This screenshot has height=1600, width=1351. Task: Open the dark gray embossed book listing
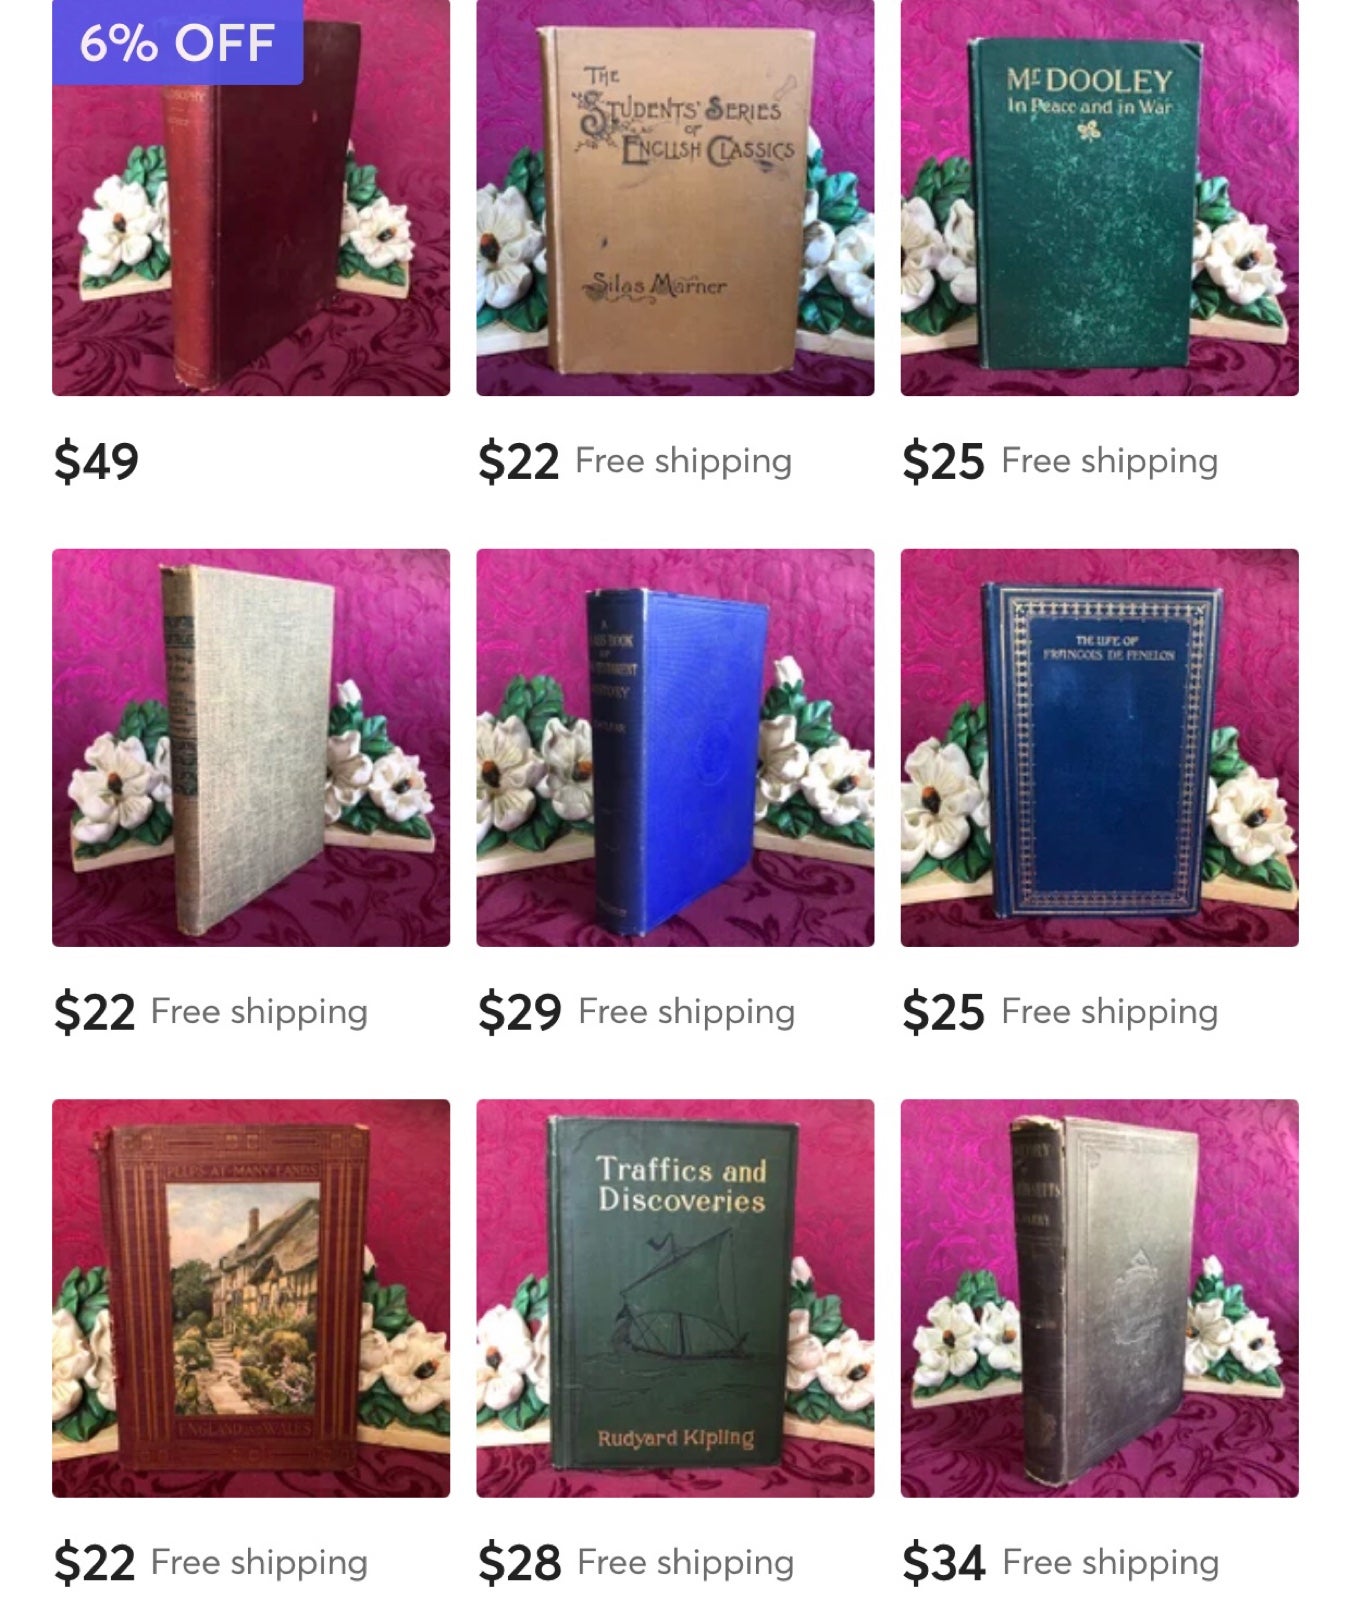1099,1298
